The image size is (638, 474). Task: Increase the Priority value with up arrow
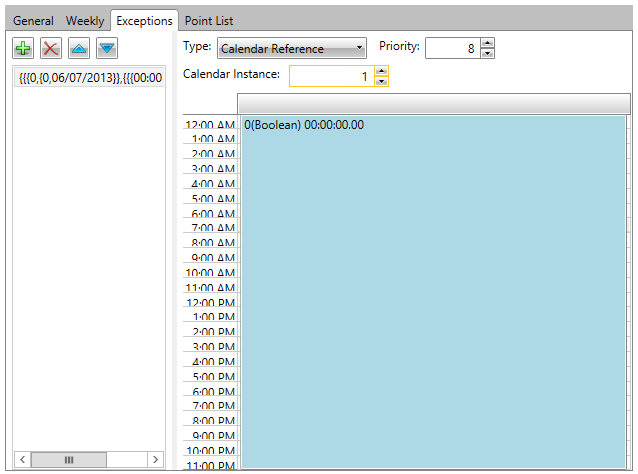(487, 43)
